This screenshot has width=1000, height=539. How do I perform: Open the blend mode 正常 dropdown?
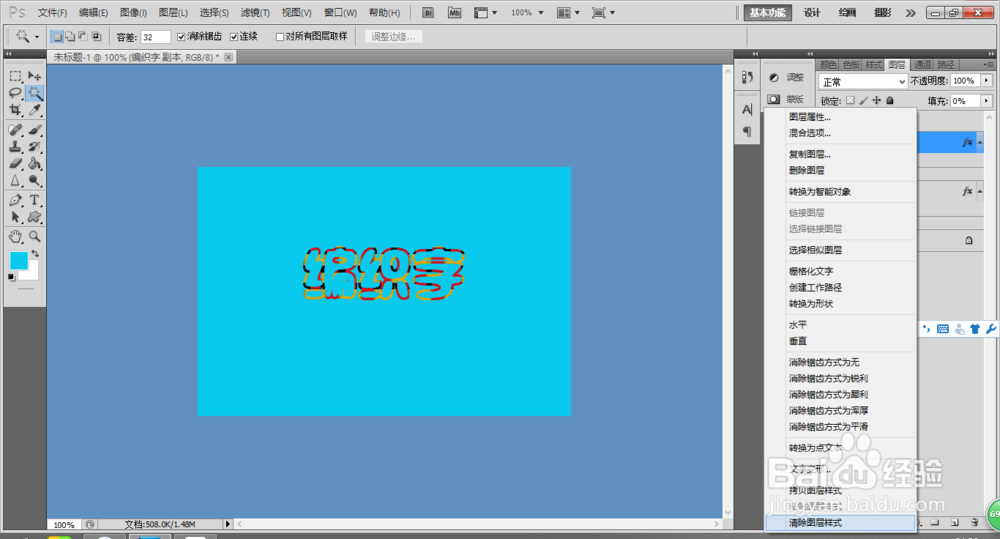[863, 82]
